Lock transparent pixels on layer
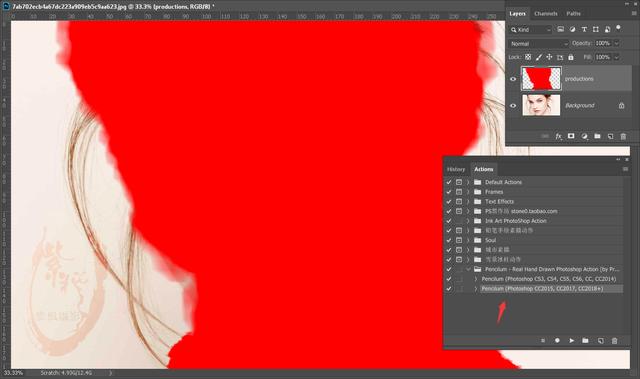Viewport: 640px width, 379px height. pos(528,57)
